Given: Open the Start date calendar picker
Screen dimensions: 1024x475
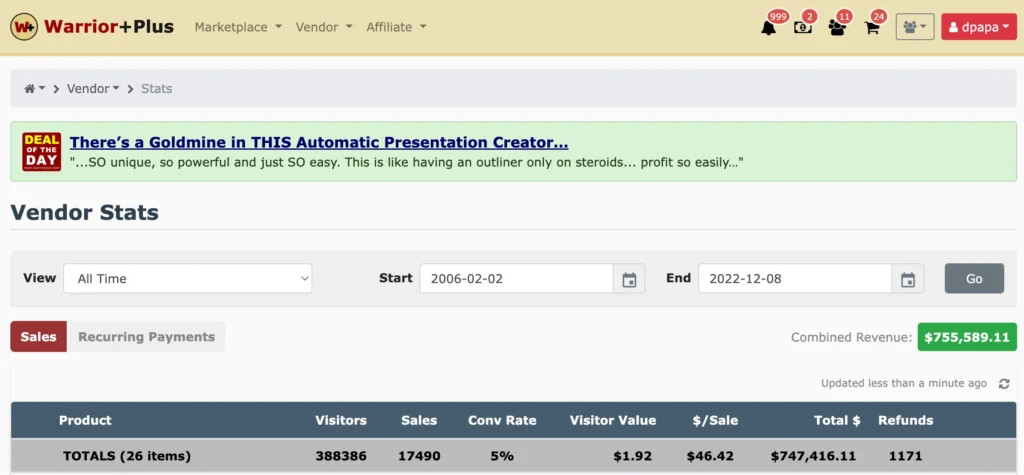Looking at the screenshot, I should [629, 279].
